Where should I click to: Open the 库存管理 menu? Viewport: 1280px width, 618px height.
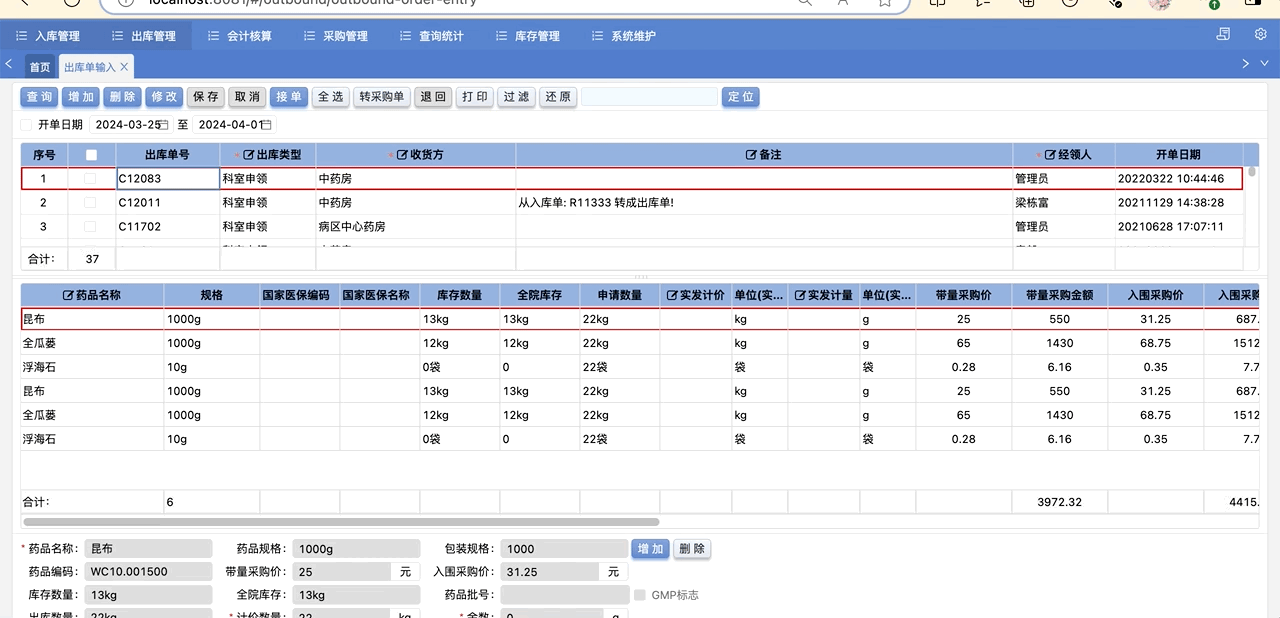(528, 36)
